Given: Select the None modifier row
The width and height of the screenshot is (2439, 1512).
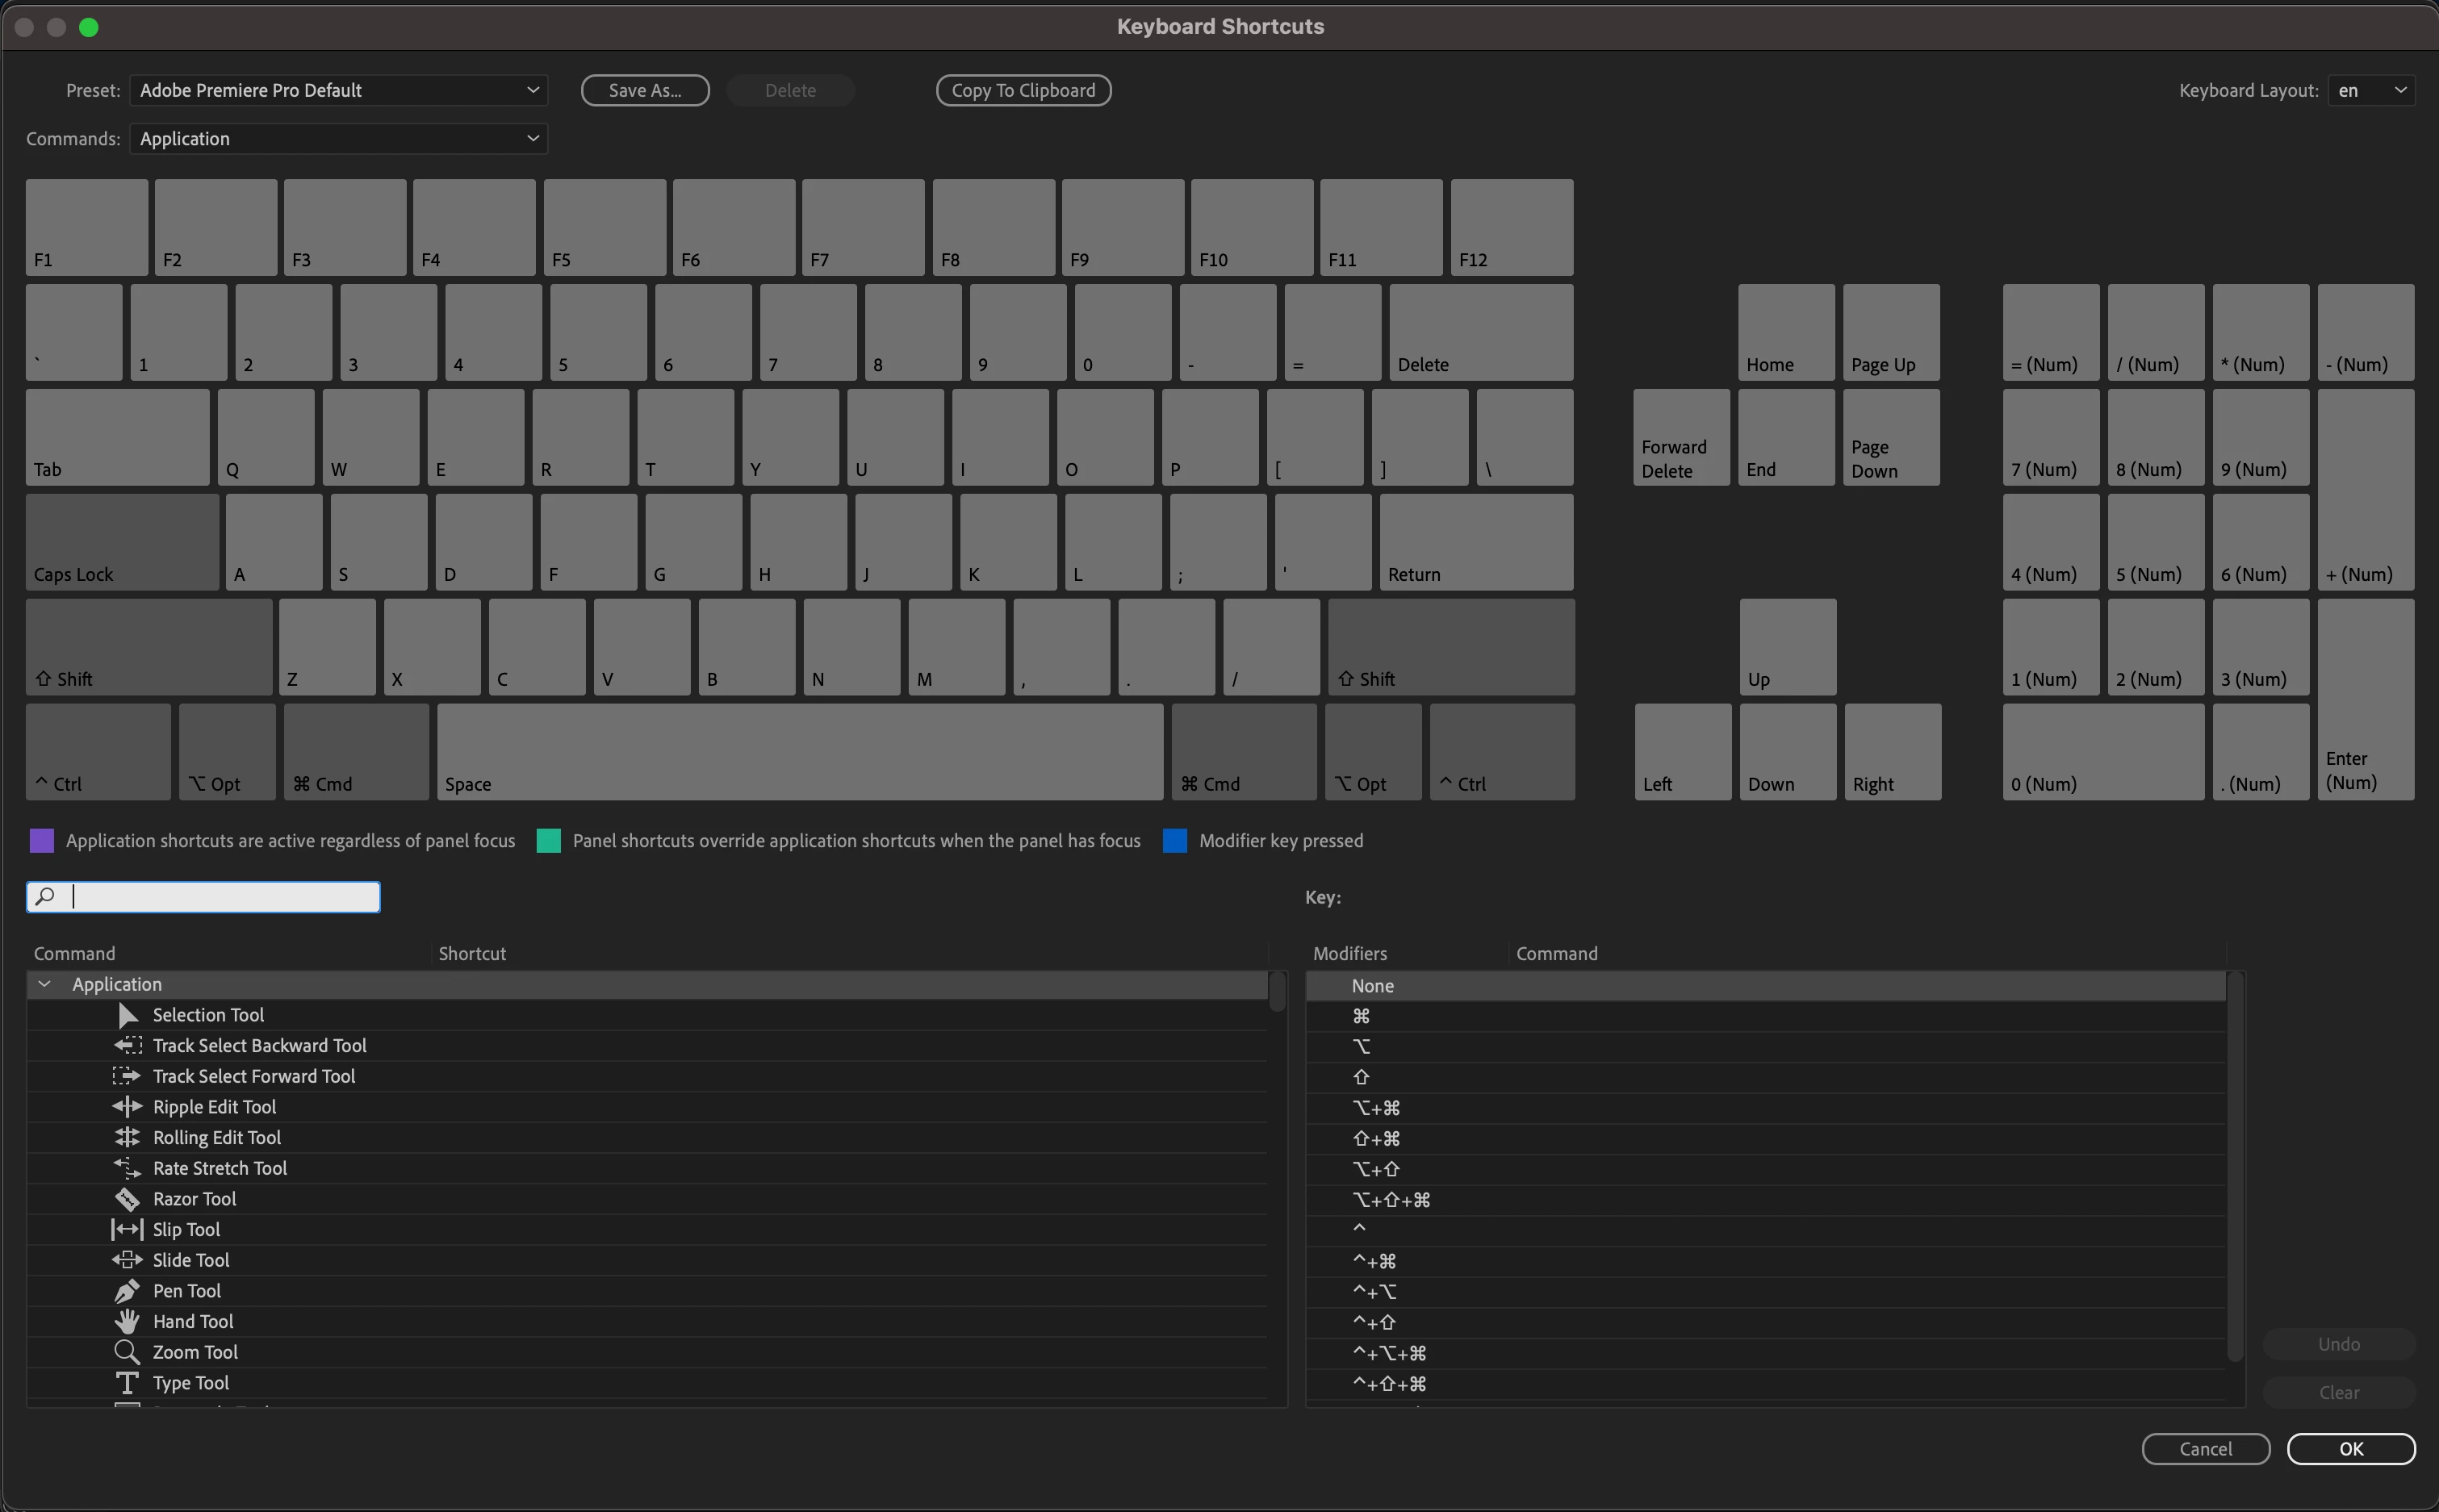Looking at the screenshot, I should coord(1372,986).
